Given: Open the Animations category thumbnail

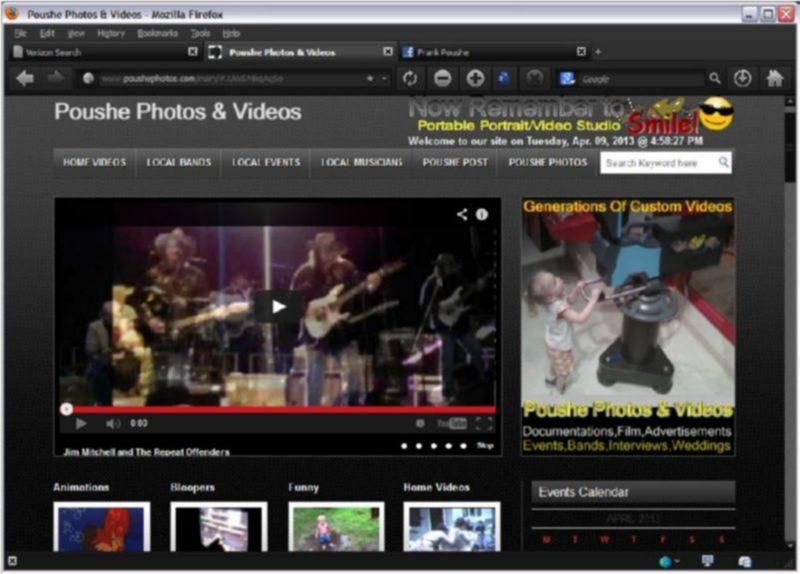Looking at the screenshot, I should coord(102,527).
